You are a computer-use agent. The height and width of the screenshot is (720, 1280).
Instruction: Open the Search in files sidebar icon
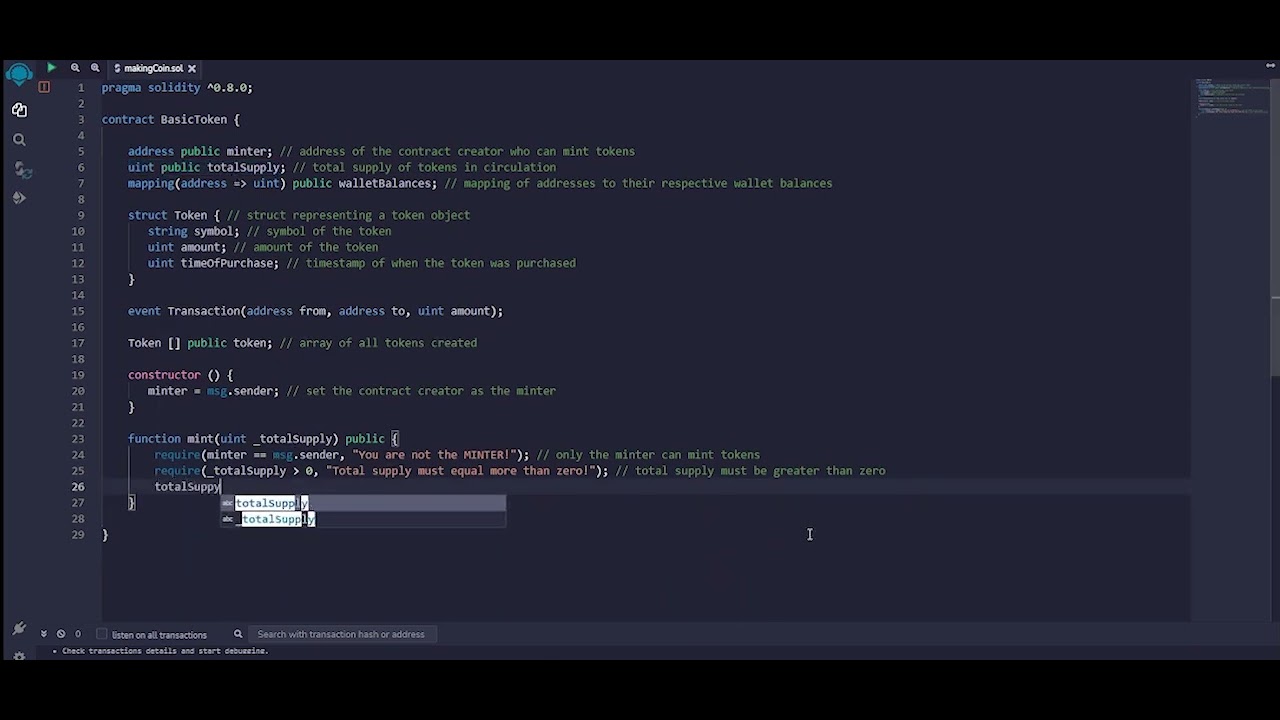click(19, 140)
